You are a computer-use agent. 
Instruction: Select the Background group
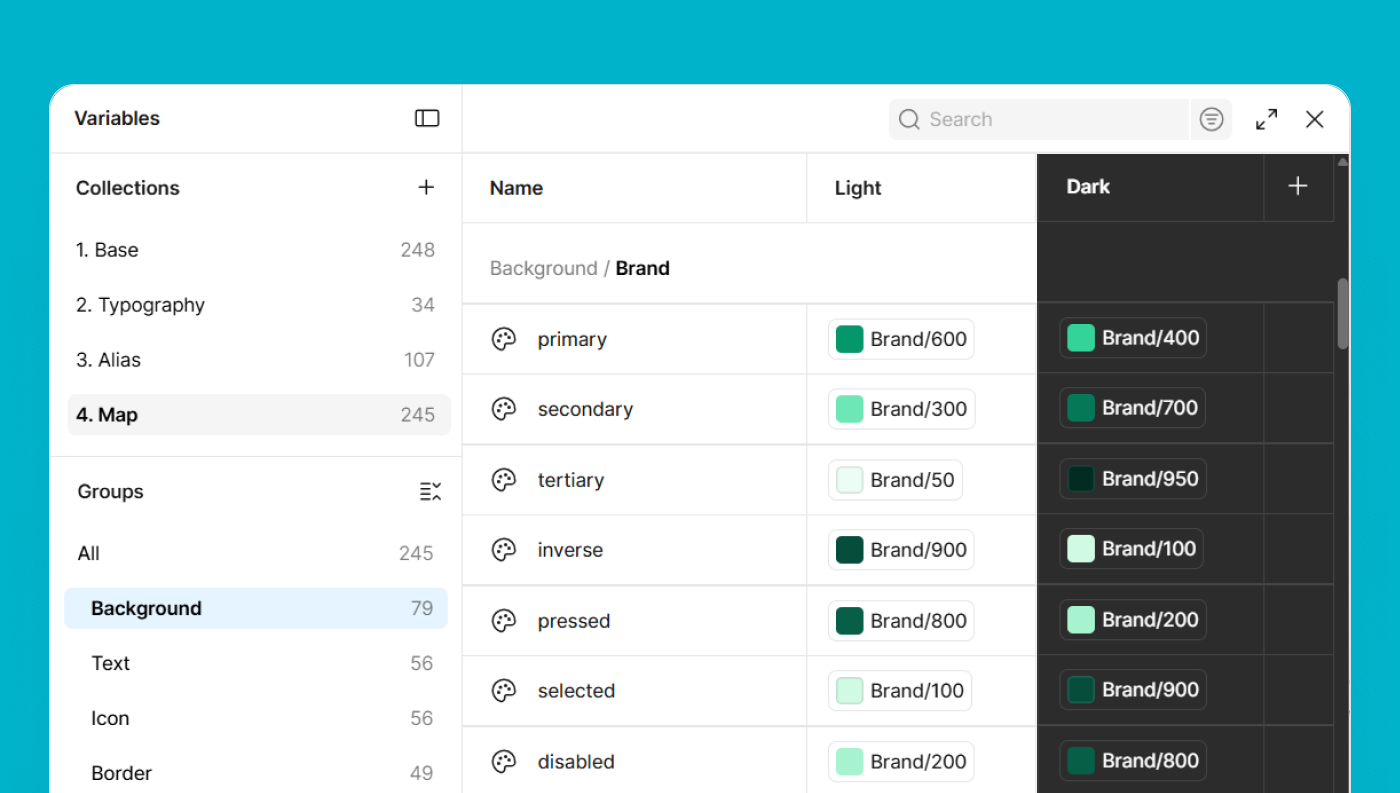256,608
